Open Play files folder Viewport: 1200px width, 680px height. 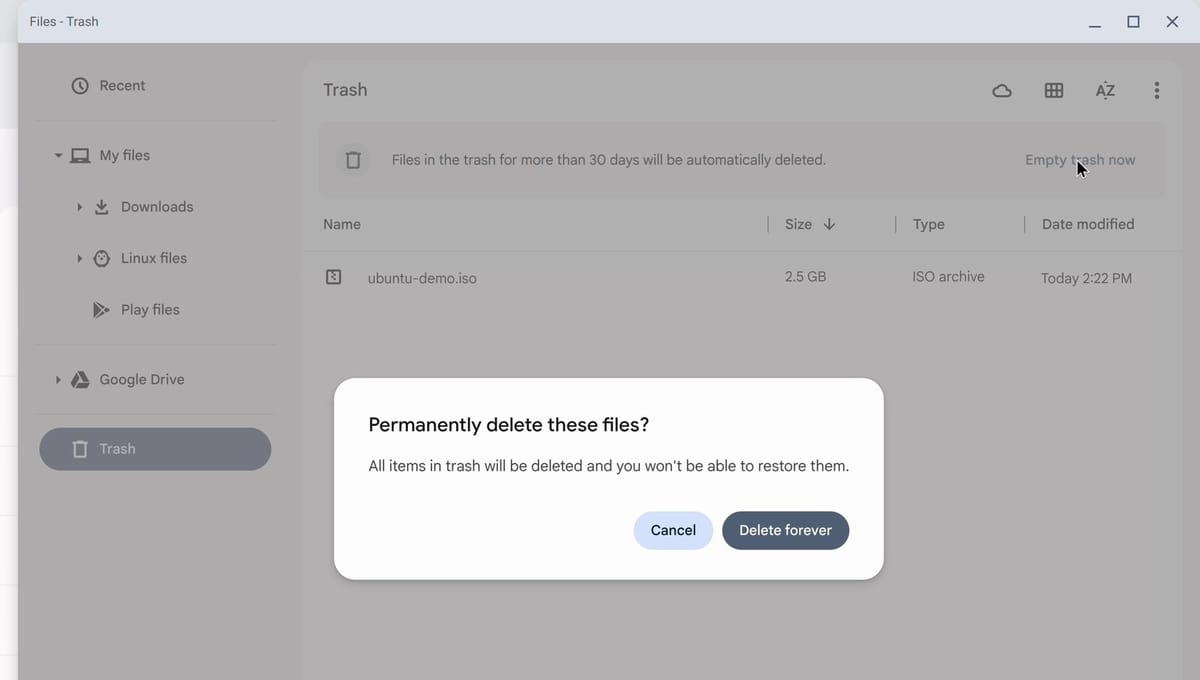(x=150, y=310)
